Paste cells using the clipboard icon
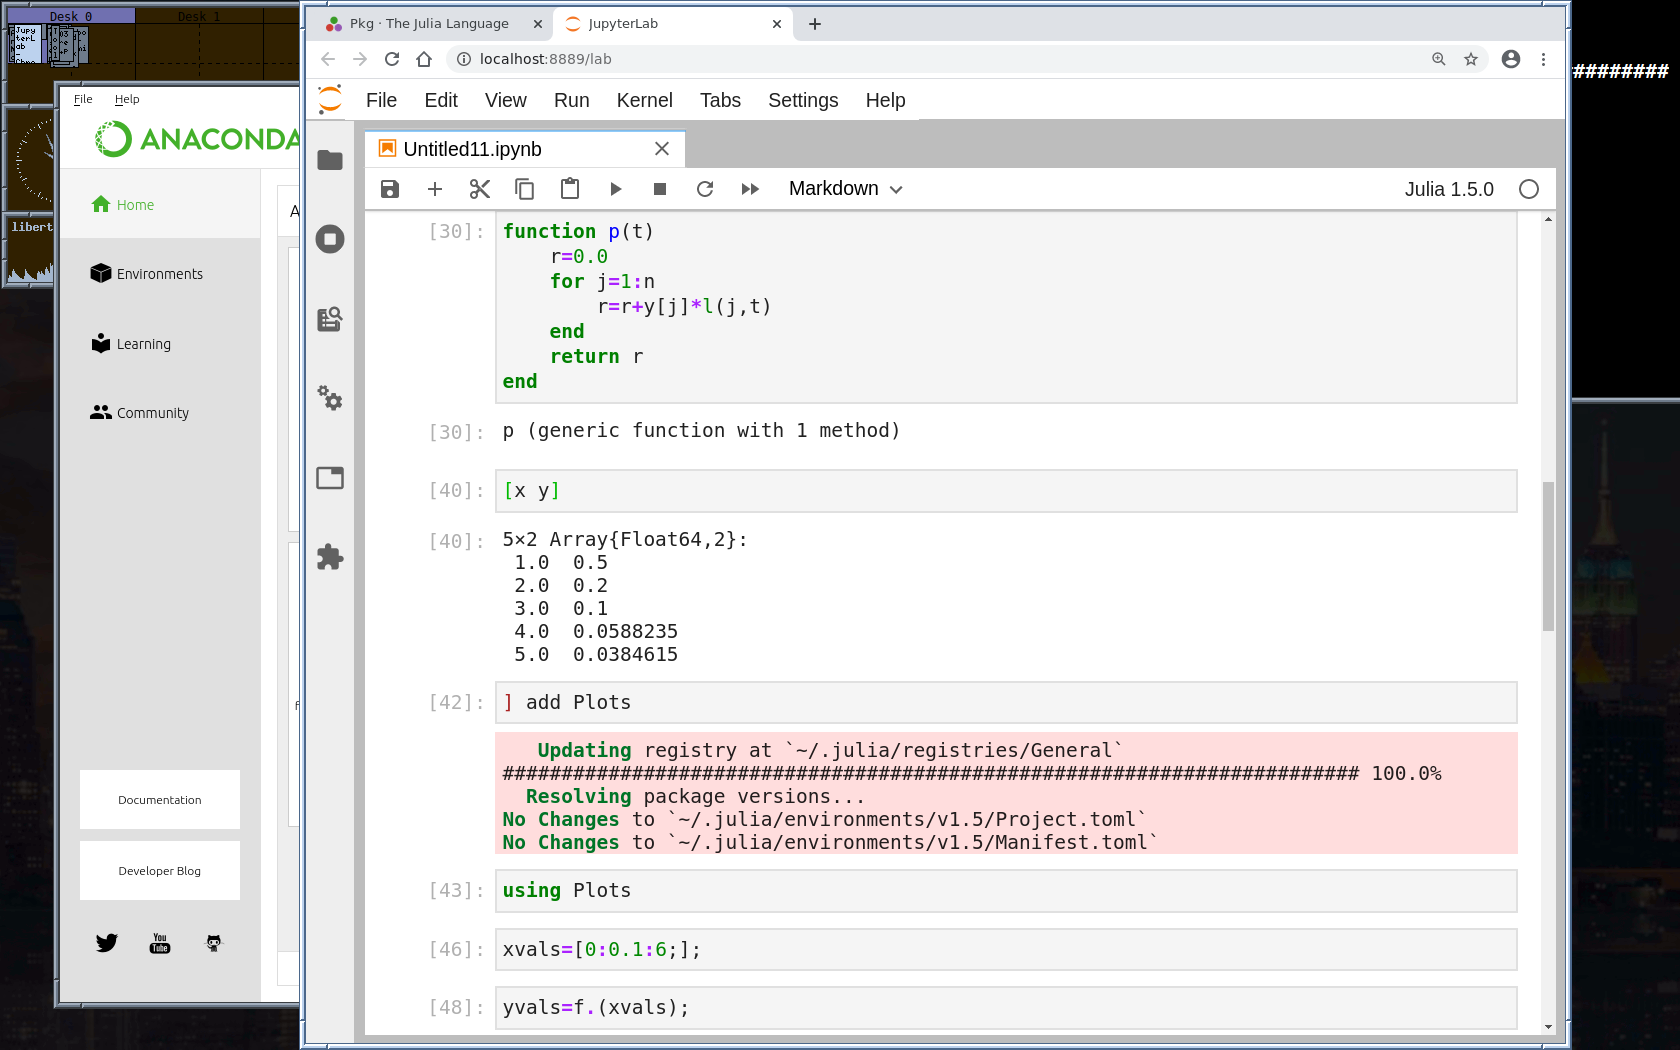Screen dimensions: 1680x1050 [x=570, y=189]
